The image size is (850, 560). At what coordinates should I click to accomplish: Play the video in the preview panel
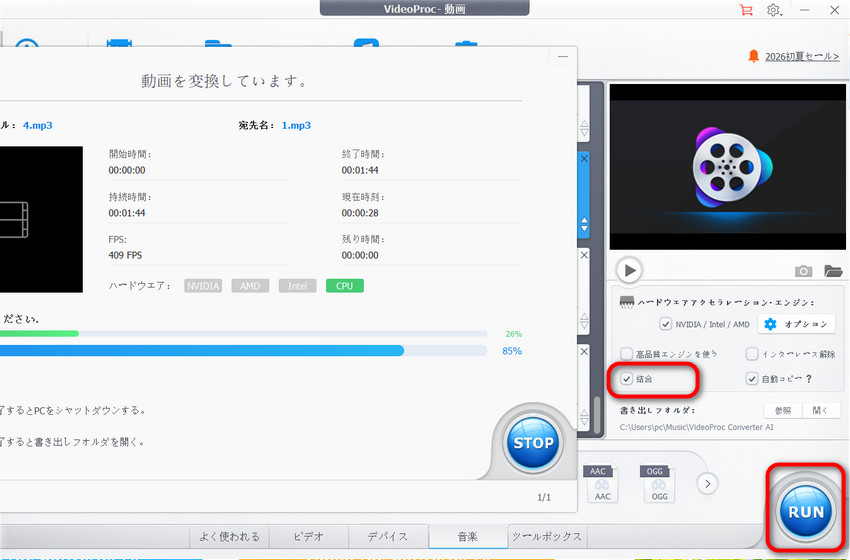click(629, 270)
